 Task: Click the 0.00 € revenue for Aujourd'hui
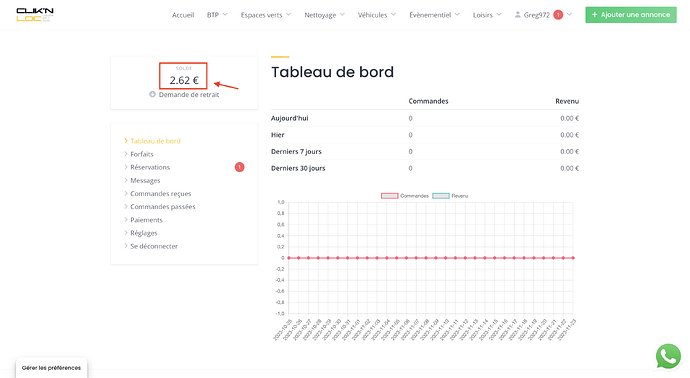[x=569, y=118]
